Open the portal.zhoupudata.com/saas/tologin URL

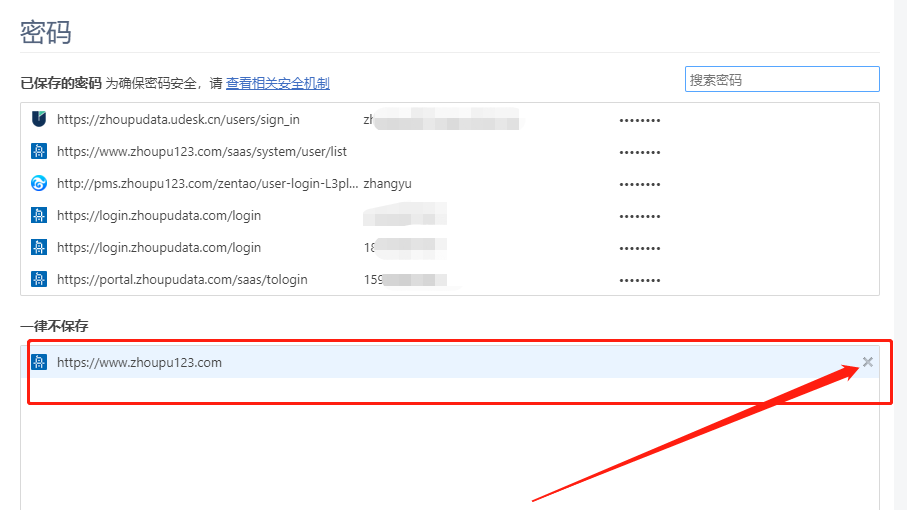[x=182, y=279]
